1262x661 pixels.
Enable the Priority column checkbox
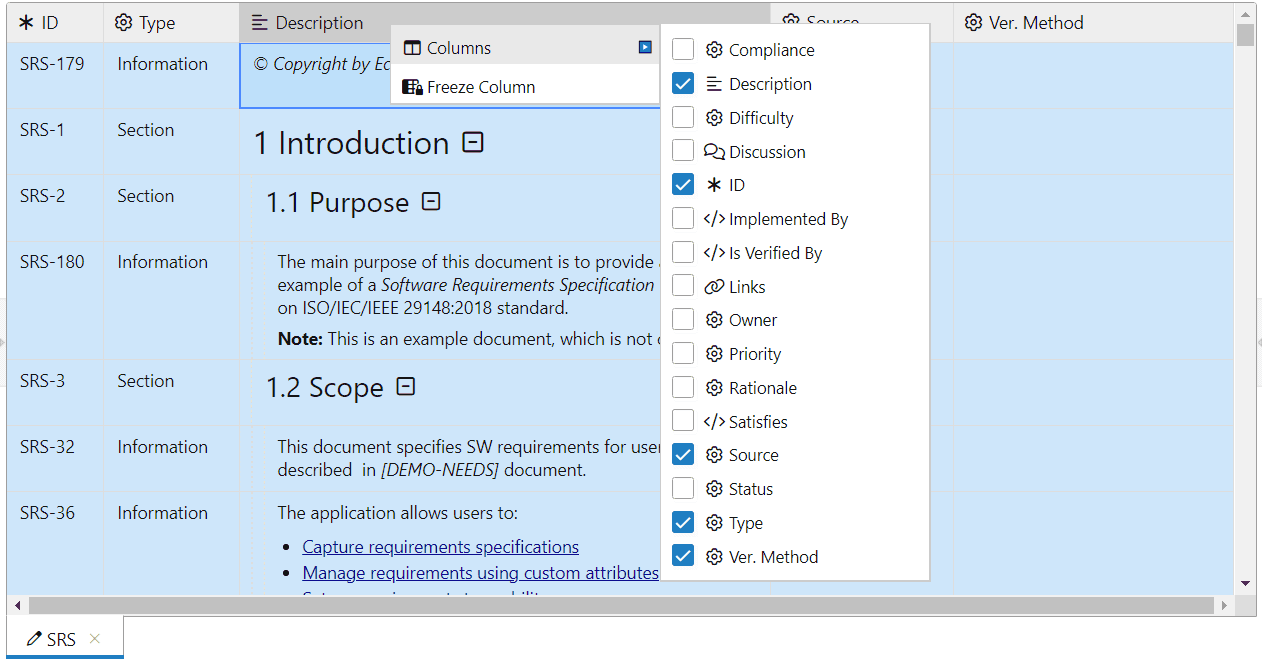pos(683,354)
